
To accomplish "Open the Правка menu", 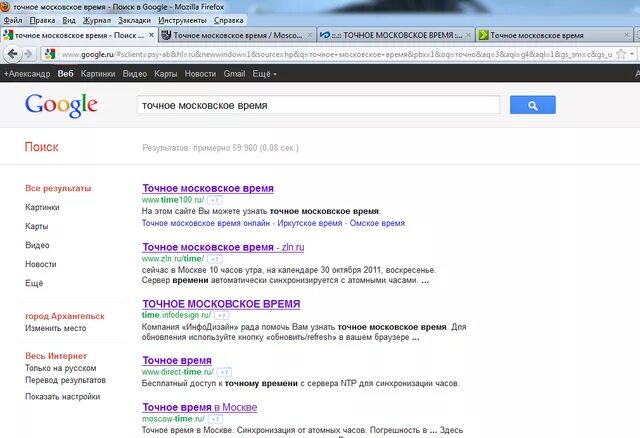I will coord(42,20).
